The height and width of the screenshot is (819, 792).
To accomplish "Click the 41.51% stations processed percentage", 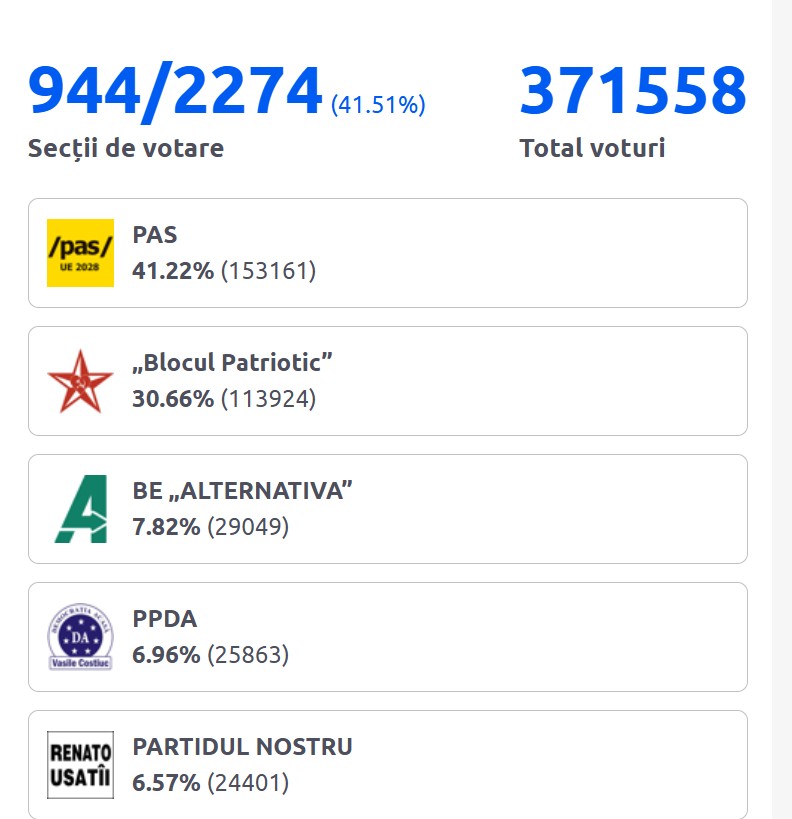I will coord(378,104).
